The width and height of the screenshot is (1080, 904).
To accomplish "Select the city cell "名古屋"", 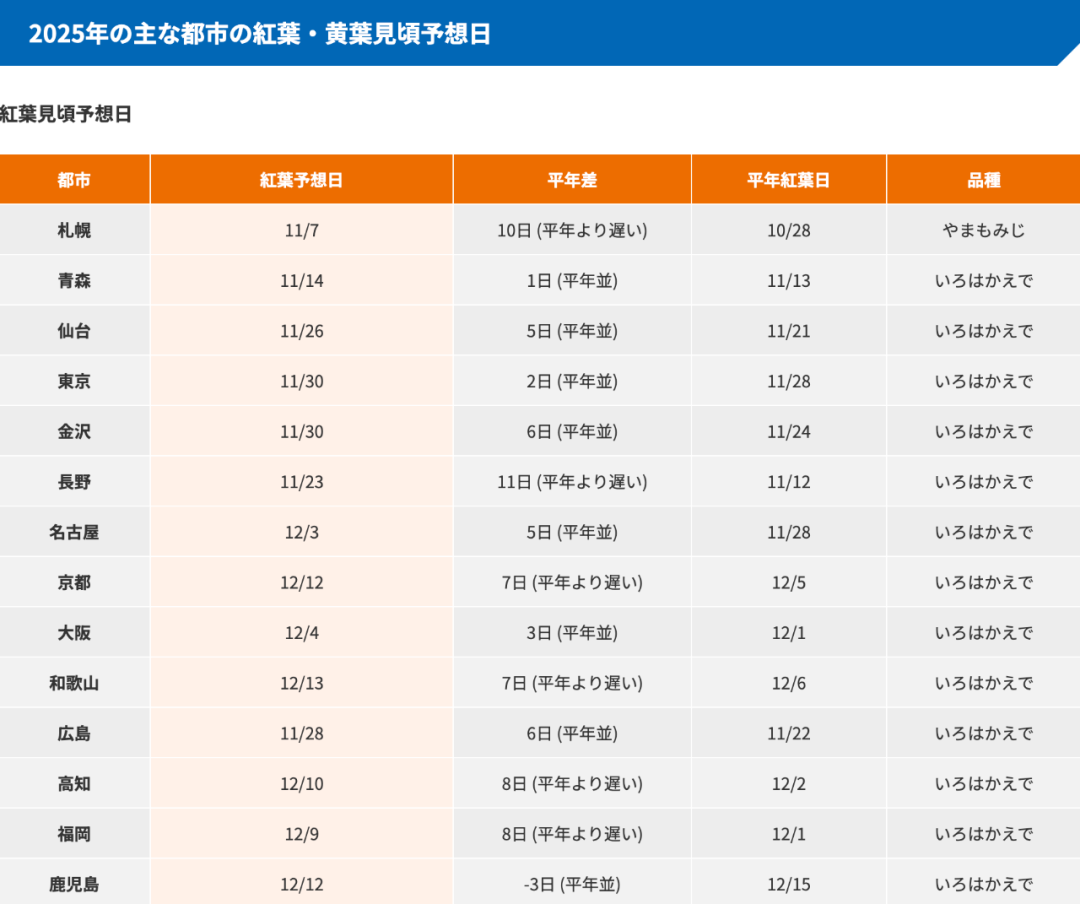I will pyautogui.click(x=74, y=532).
